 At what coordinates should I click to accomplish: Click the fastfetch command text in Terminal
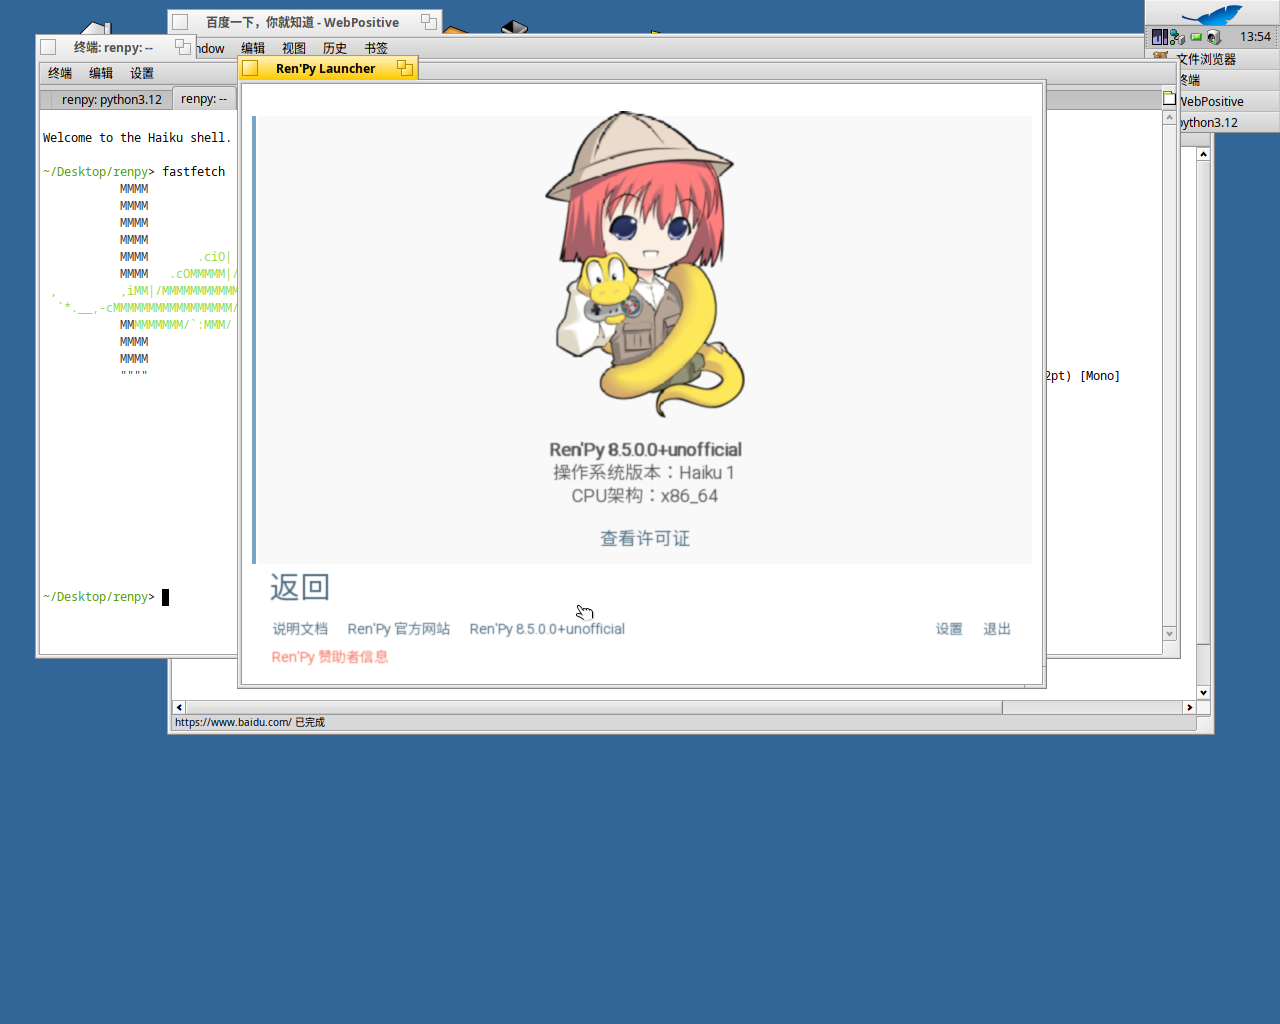coord(194,172)
